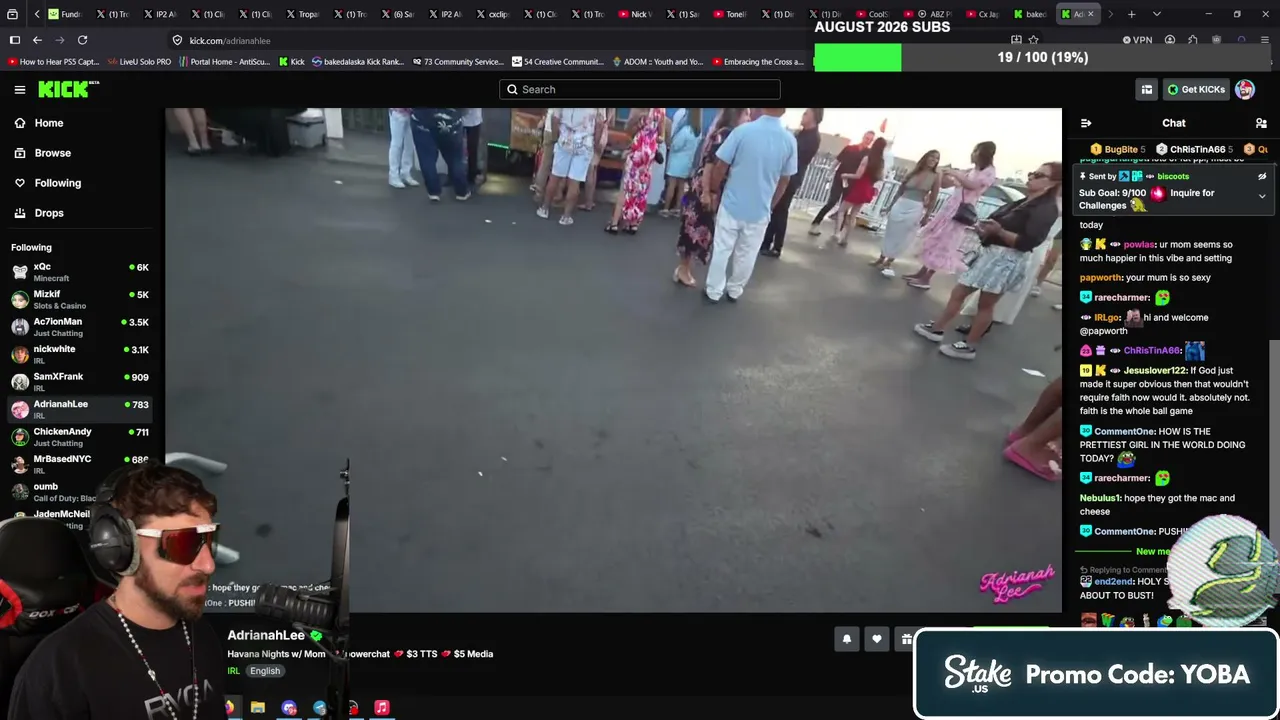Click xQc's avatar in the sidebar
1280x720 pixels.
[x=20, y=272]
